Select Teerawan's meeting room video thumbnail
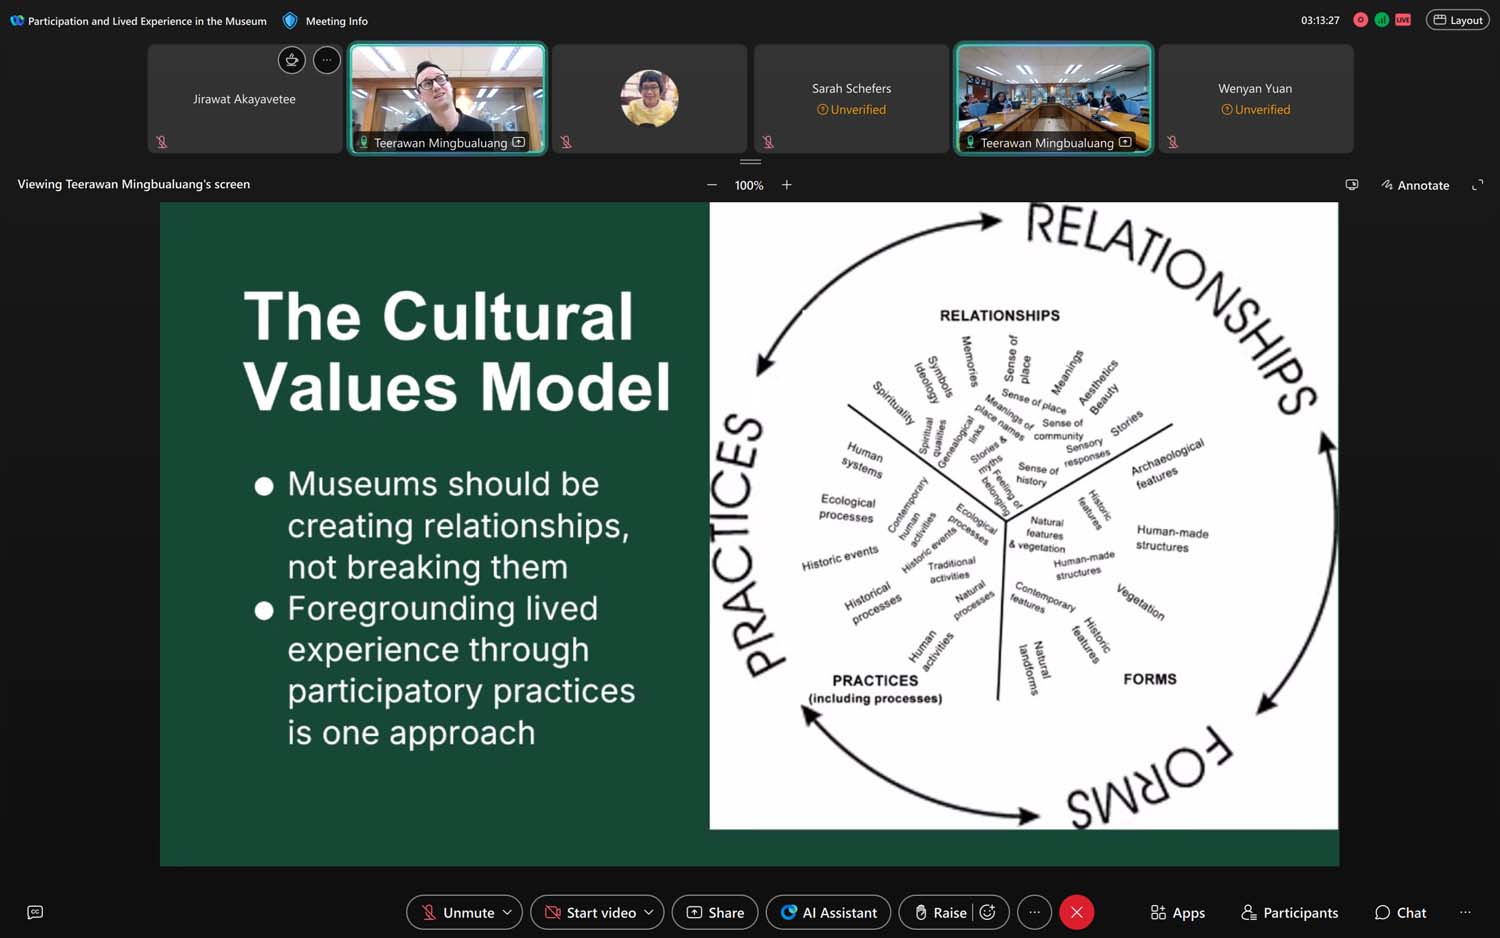Image resolution: width=1500 pixels, height=938 pixels. (1053, 98)
